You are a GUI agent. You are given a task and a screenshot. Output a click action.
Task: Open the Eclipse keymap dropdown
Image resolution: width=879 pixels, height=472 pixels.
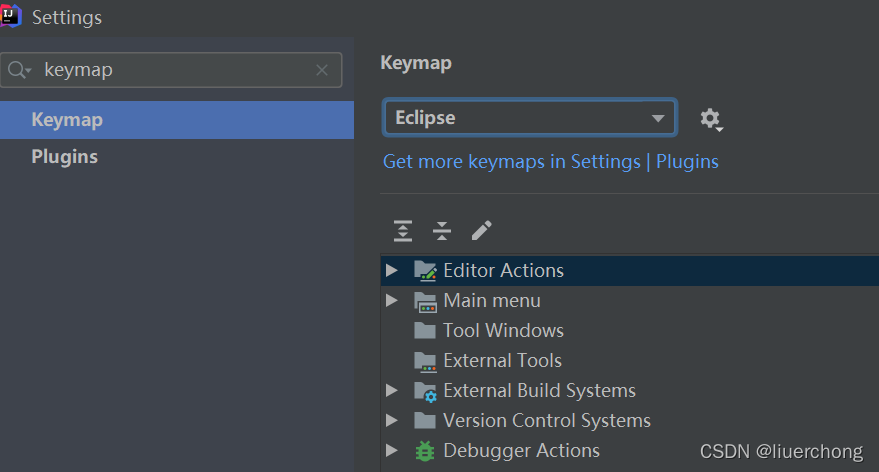click(530, 118)
